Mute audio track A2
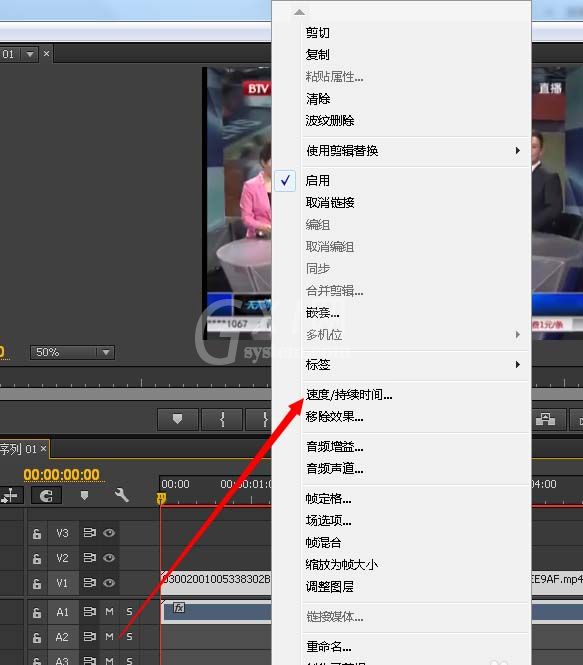The width and height of the screenshot is (583, 665). 109,637
